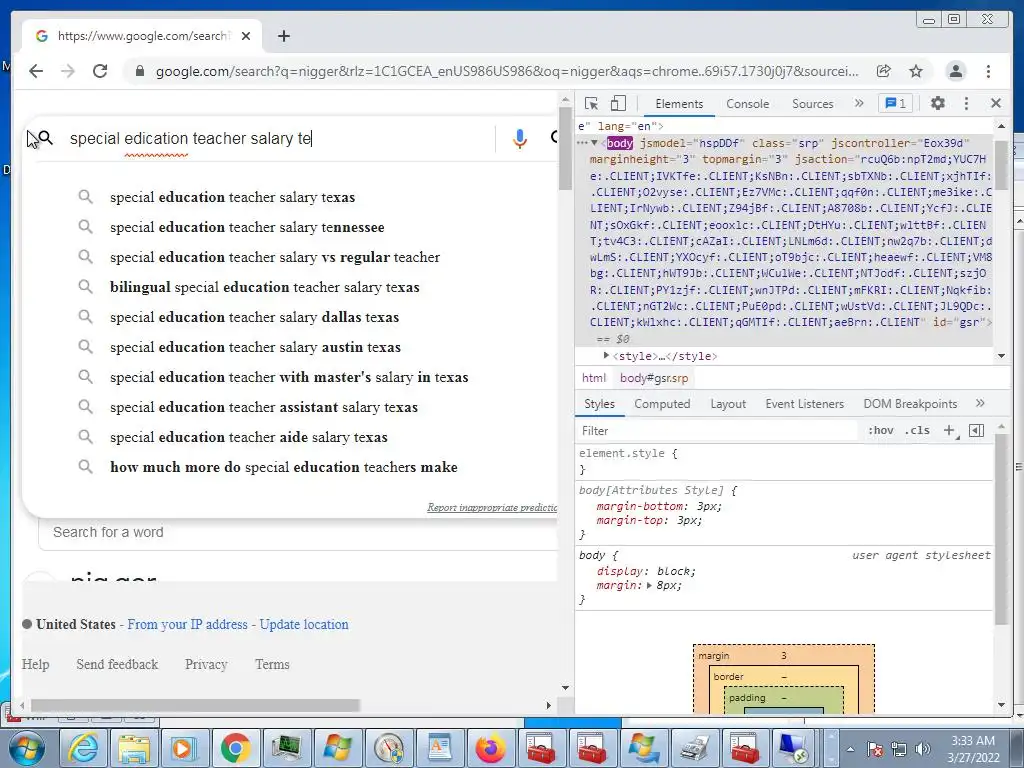The height and width of the screenshot is (768, 1024).
Task: Open the Help footer link
Action: tap(35, 664)
